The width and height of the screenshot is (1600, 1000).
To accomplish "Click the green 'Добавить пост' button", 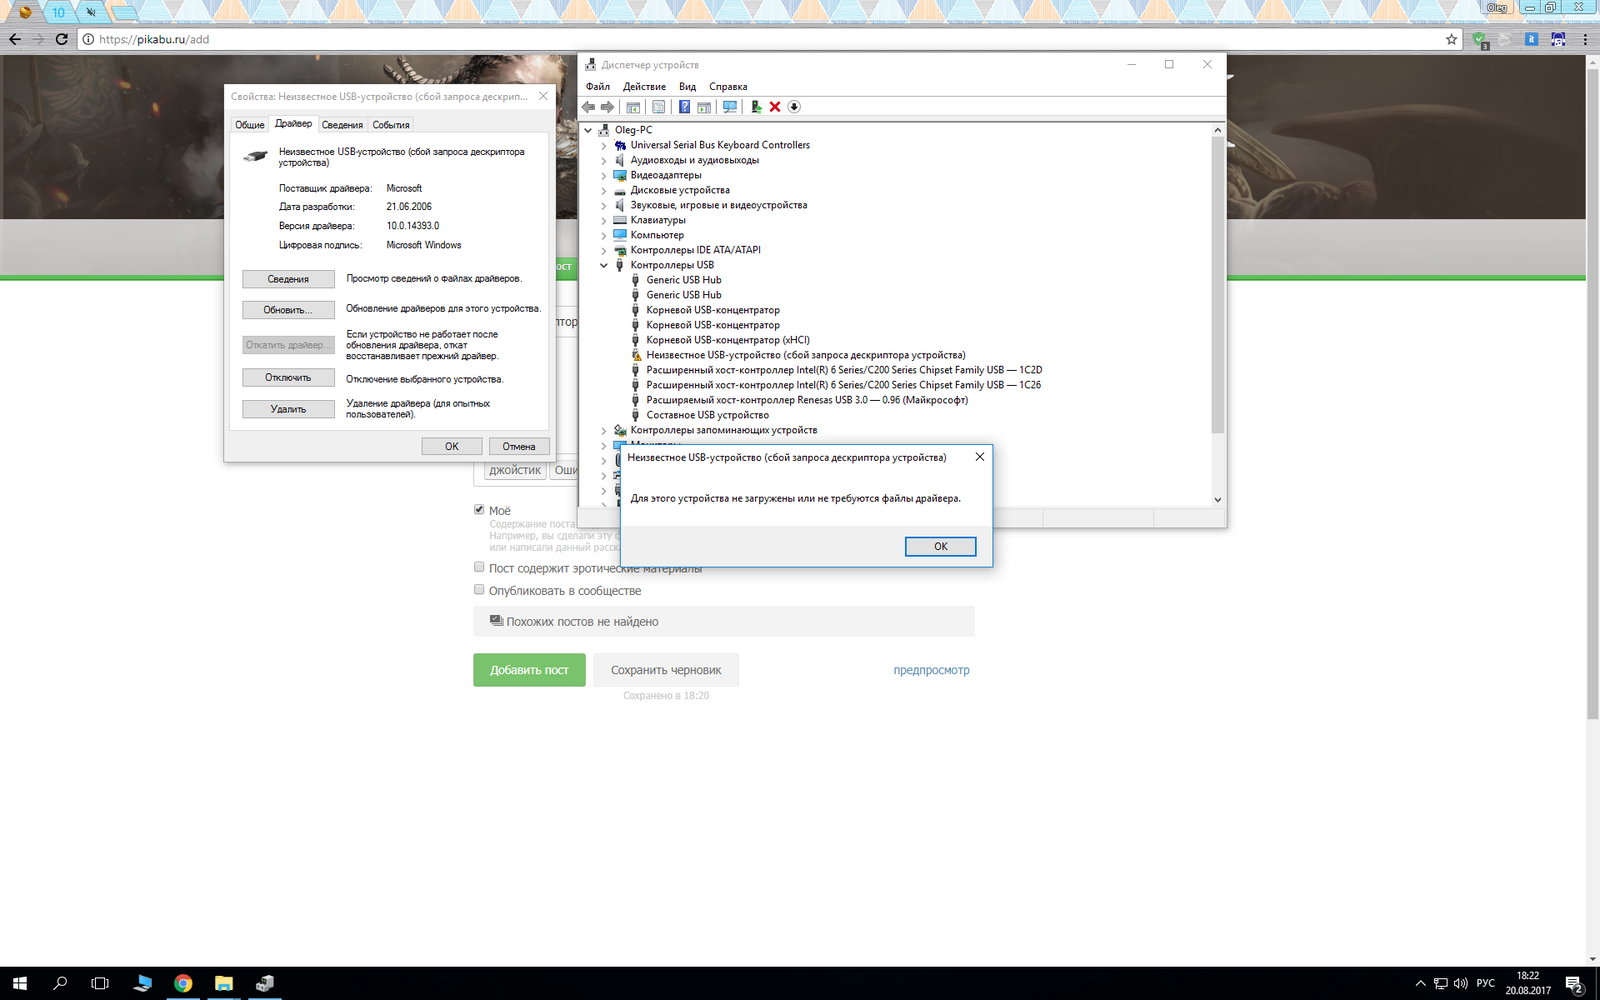I will (x=529, y=670).
